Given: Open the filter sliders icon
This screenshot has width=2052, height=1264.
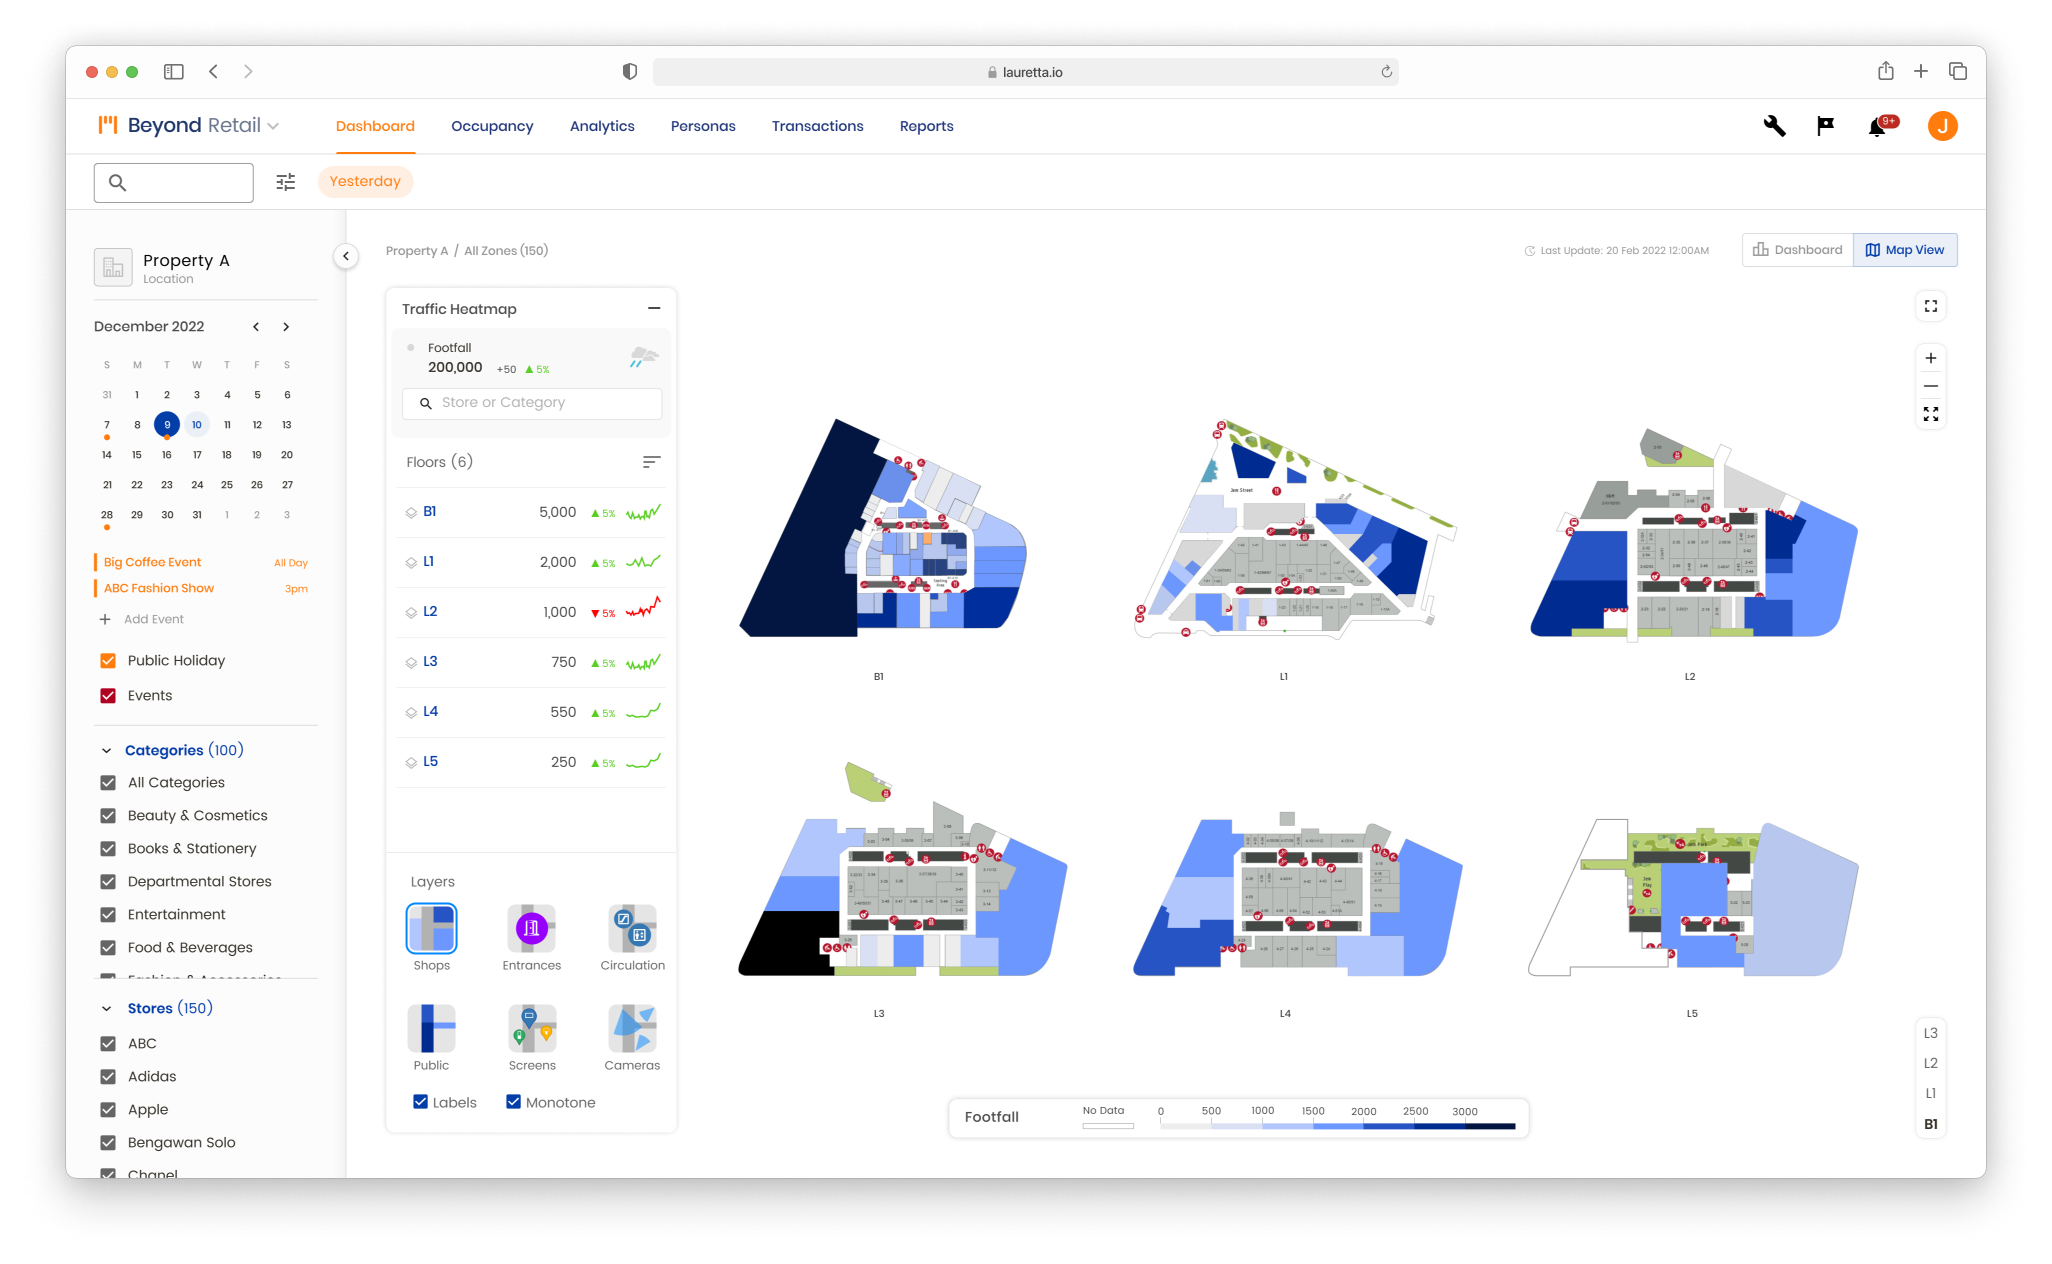Looking at the screenshot, I should coord(286,182).
